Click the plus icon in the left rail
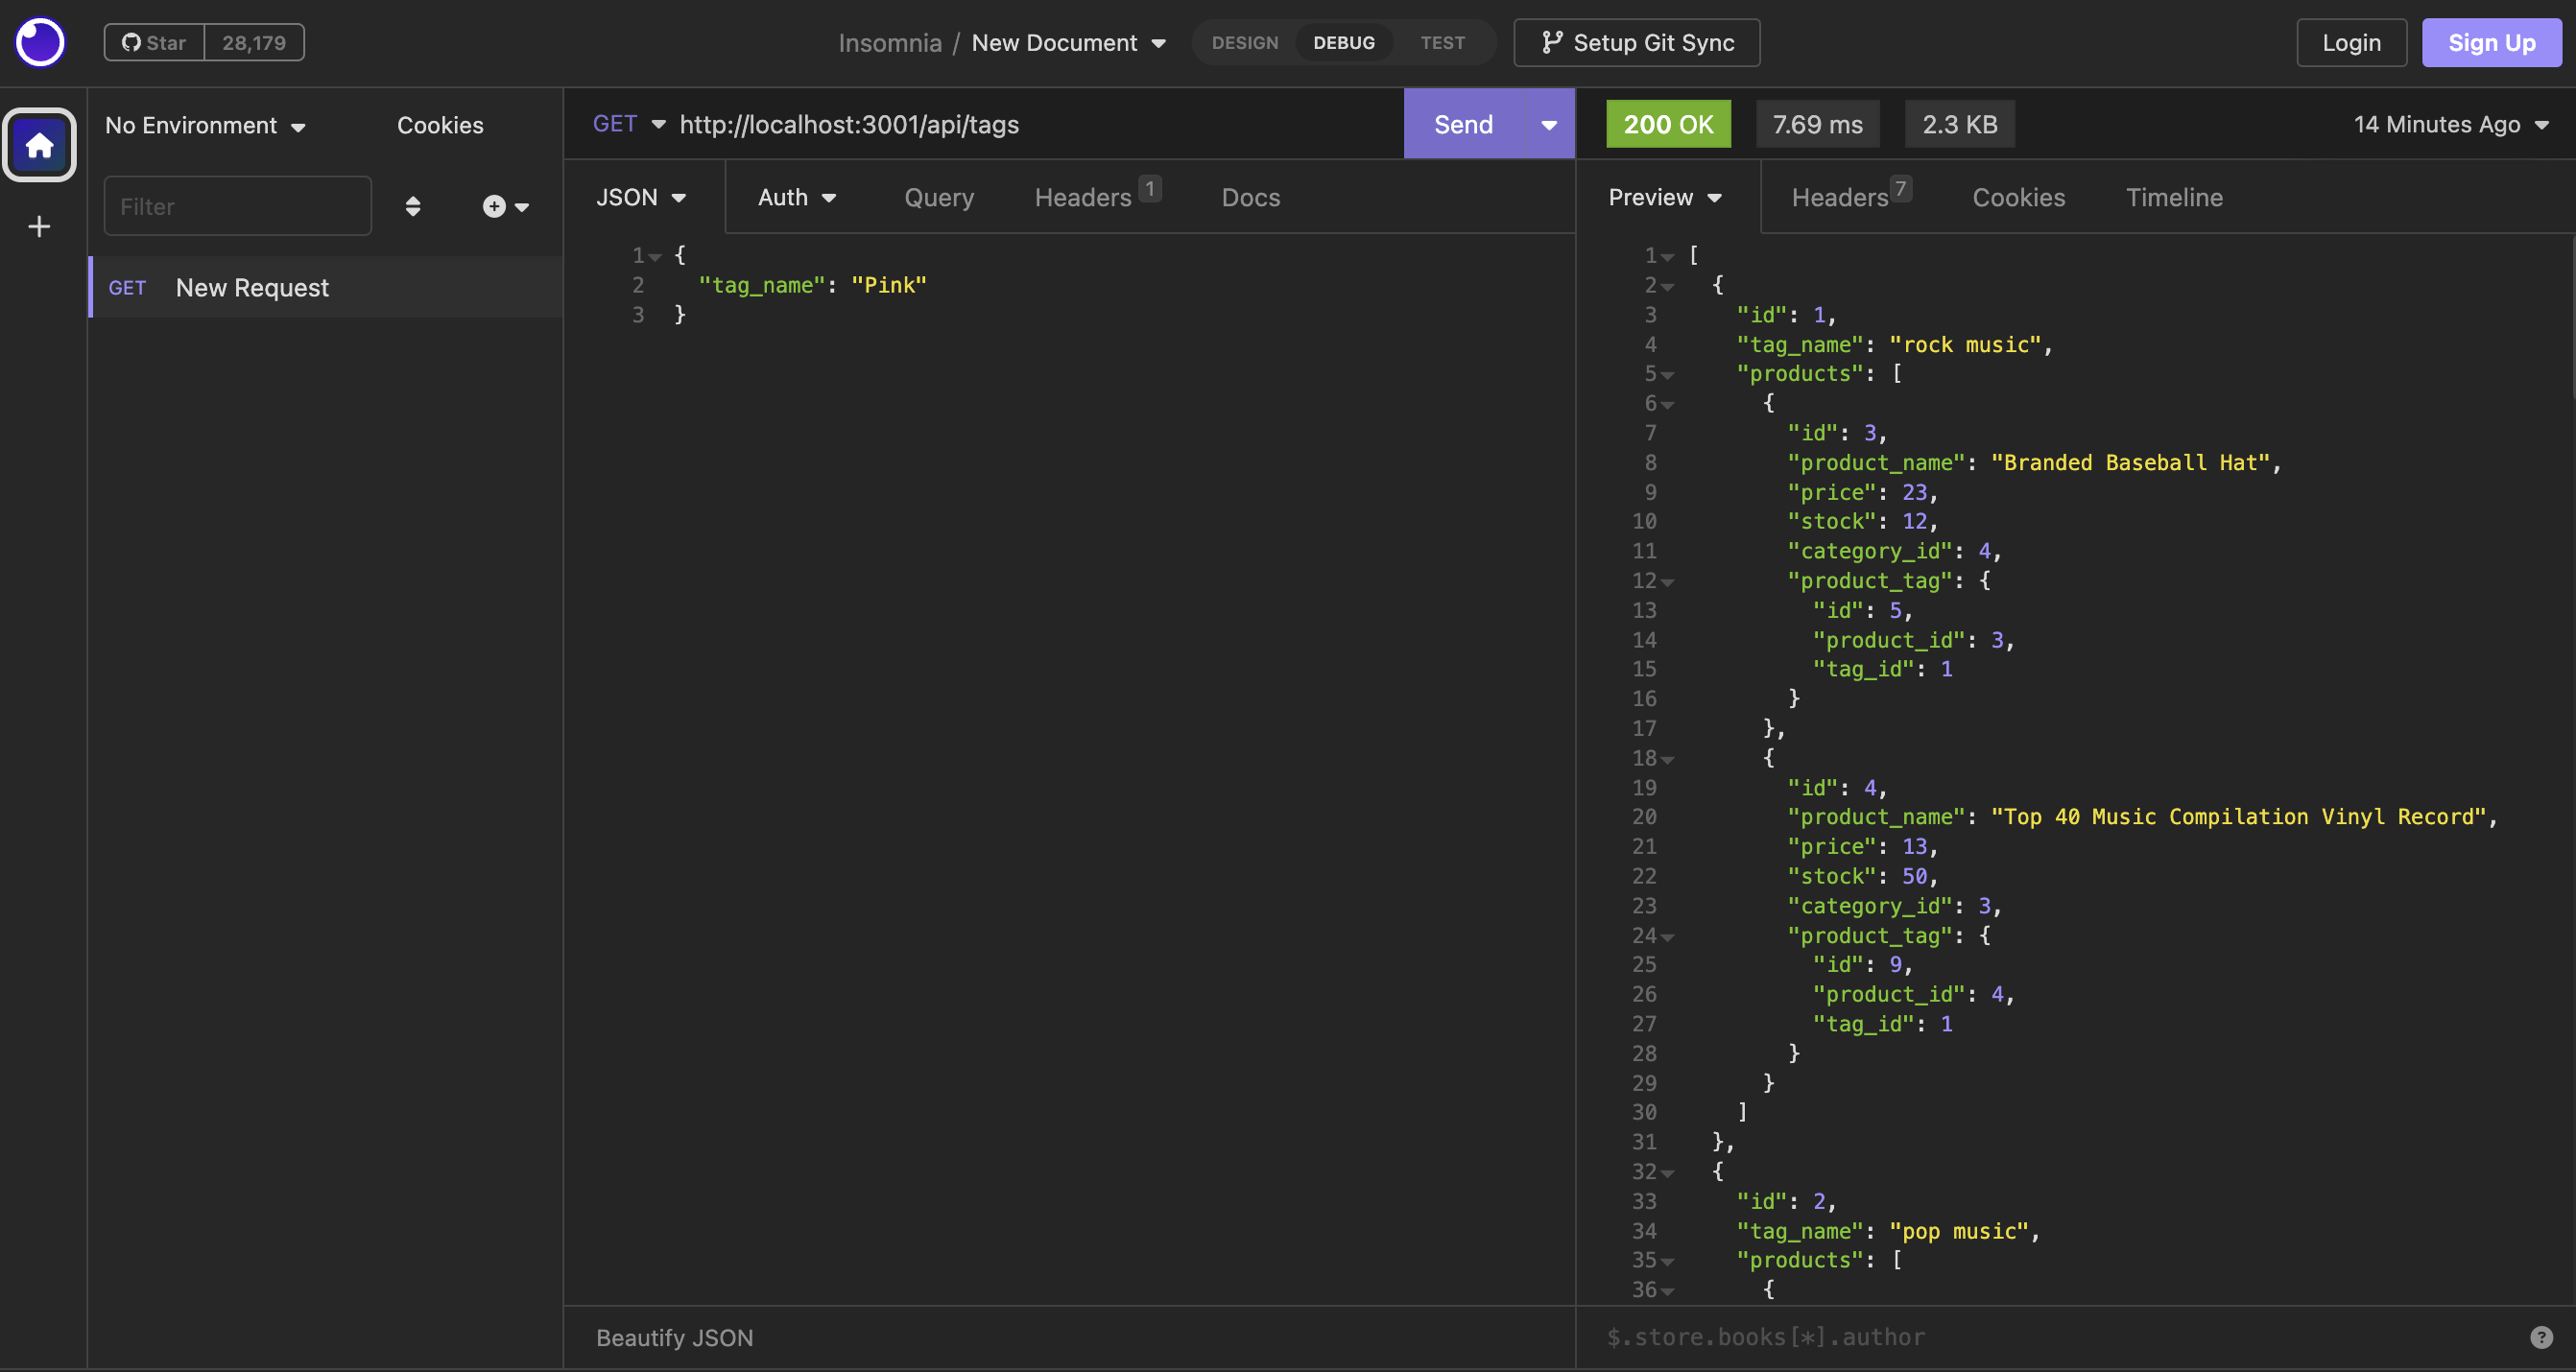This screenshot has width=2576, height=1372. 38,226
